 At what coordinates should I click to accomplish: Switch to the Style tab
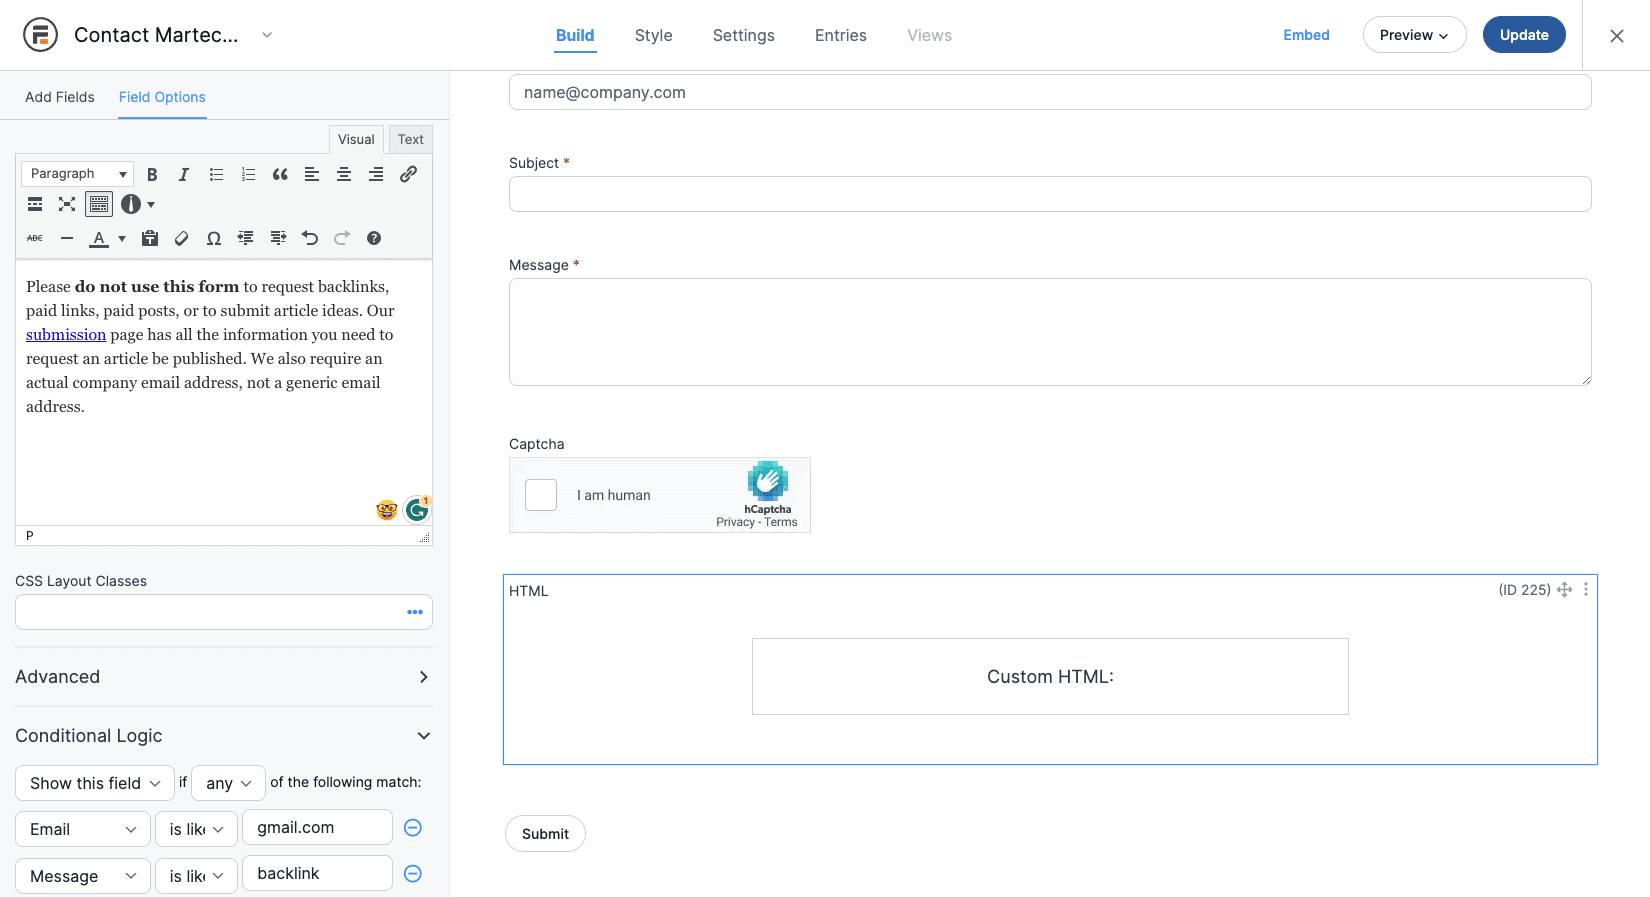653,35
